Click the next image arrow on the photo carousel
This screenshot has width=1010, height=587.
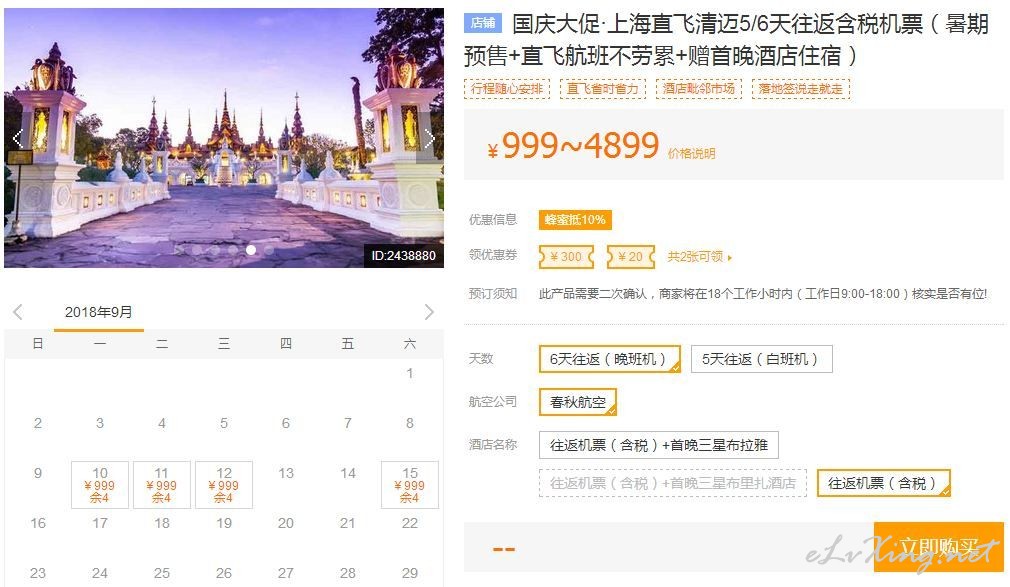(429, 139)
